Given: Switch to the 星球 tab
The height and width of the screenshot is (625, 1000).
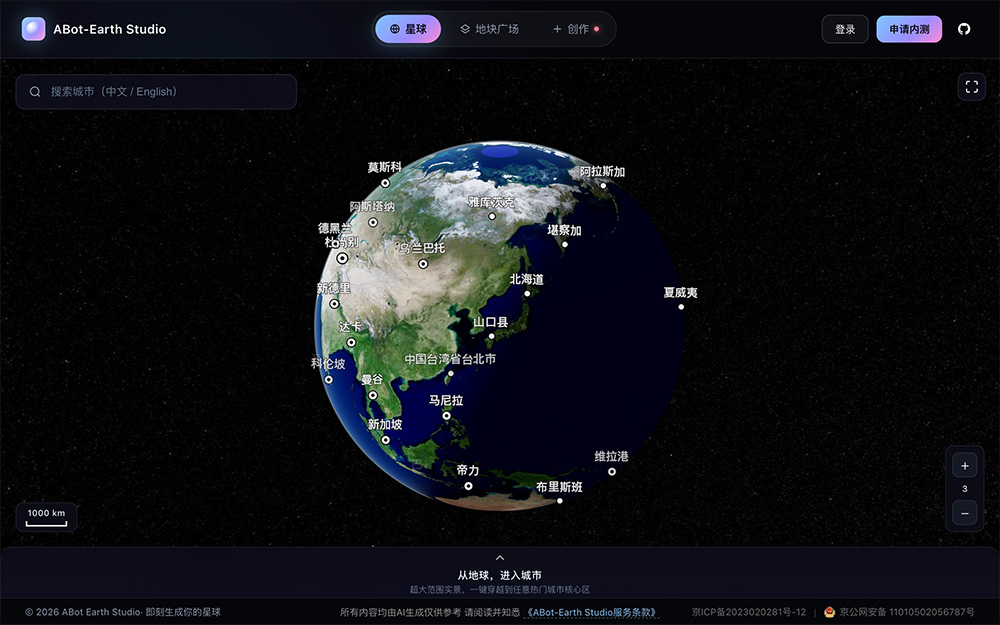Looking at the screenshot, I should pyautogui.click(x=408, y=29).
